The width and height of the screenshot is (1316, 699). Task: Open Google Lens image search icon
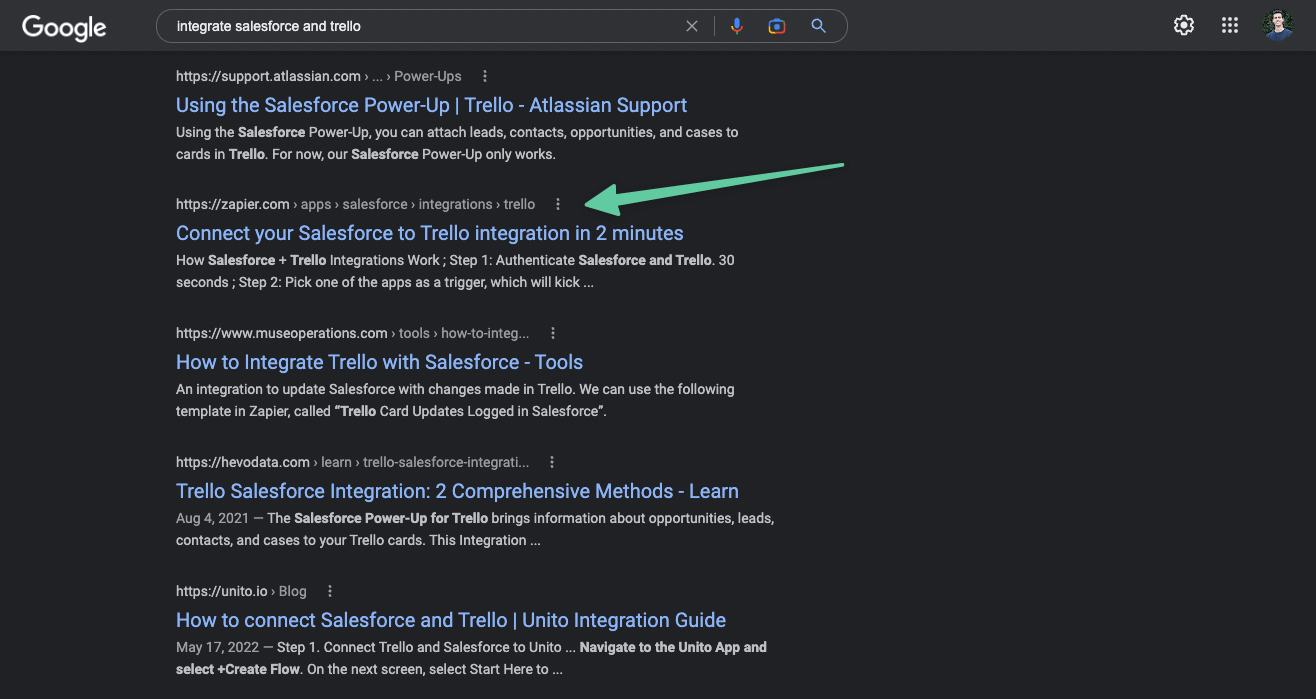[777, 26]
